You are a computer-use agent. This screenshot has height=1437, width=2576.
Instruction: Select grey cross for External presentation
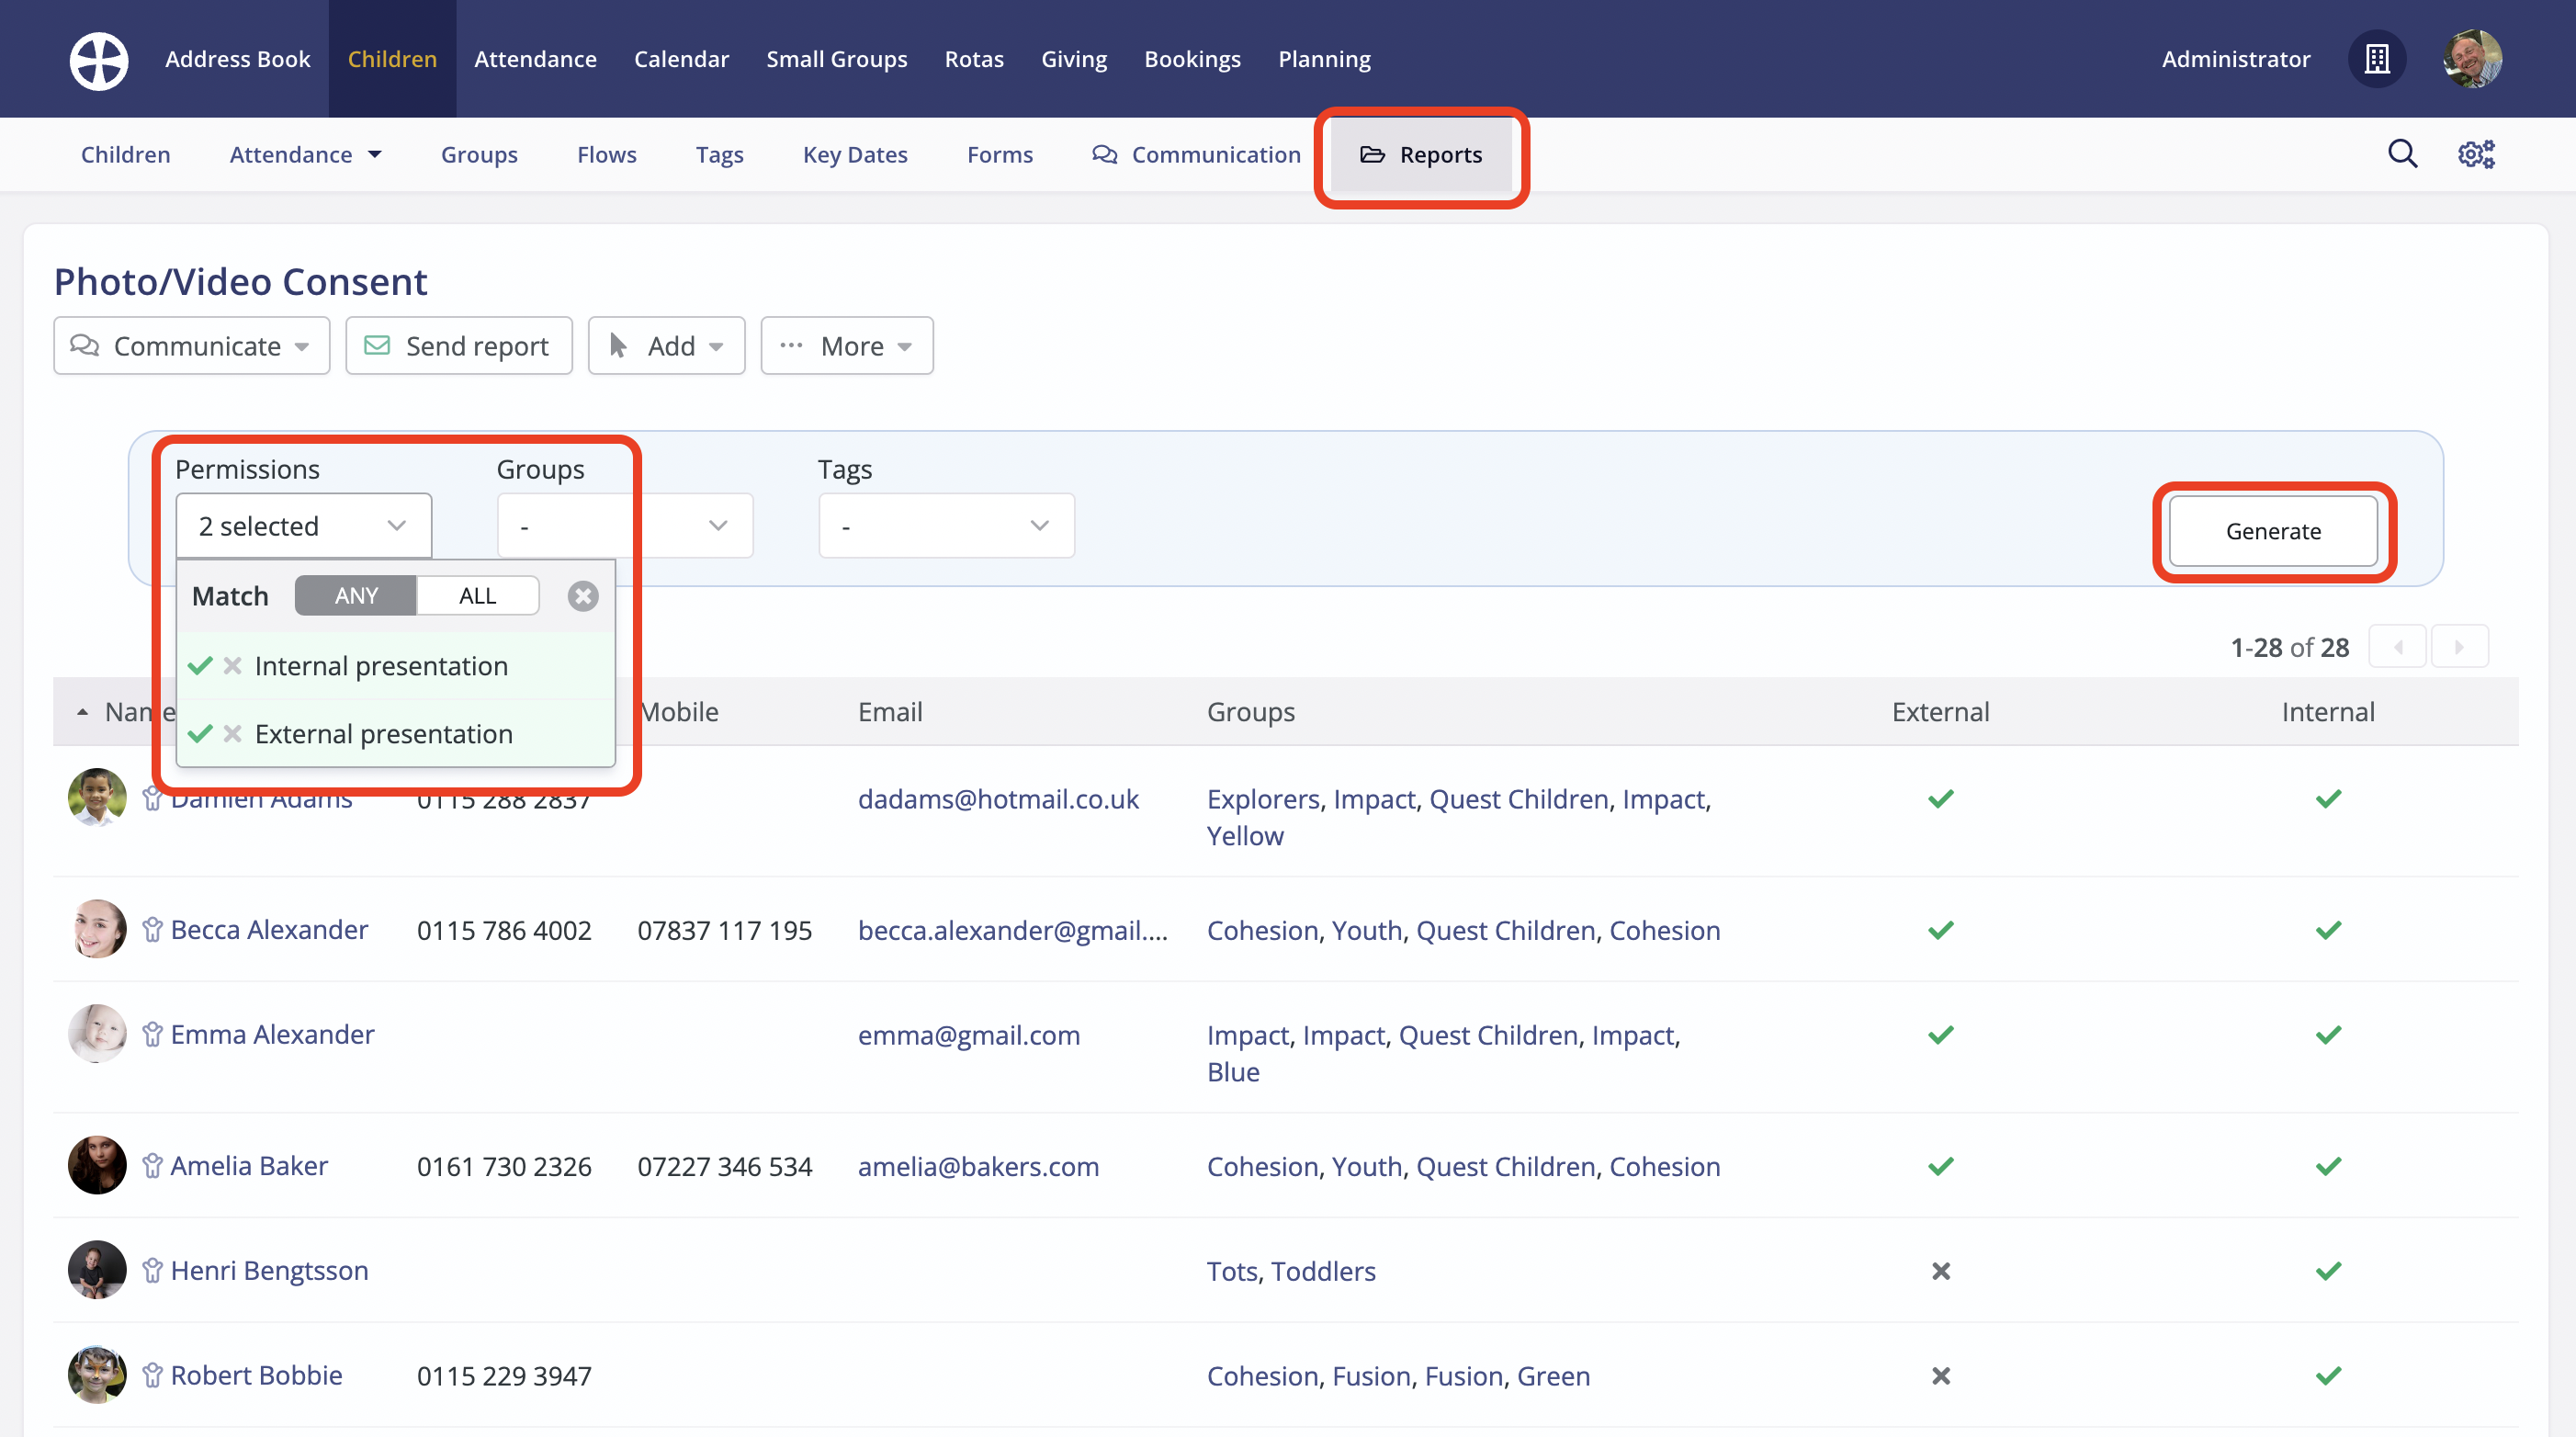(233, 734)
